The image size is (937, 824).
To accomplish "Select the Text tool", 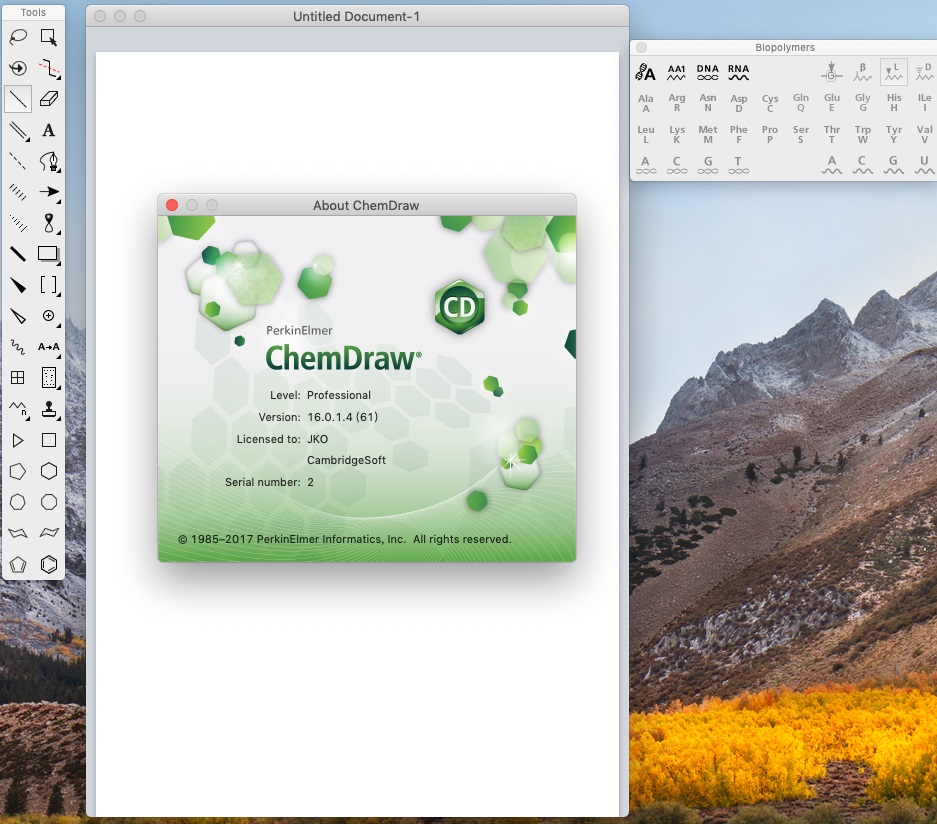I will pyautogui.click(x=49, y=131).
